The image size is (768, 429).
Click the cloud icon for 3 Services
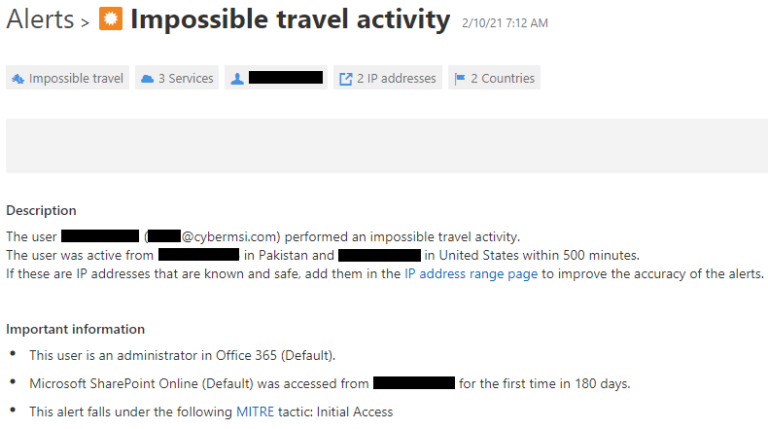tap(148, 79)
